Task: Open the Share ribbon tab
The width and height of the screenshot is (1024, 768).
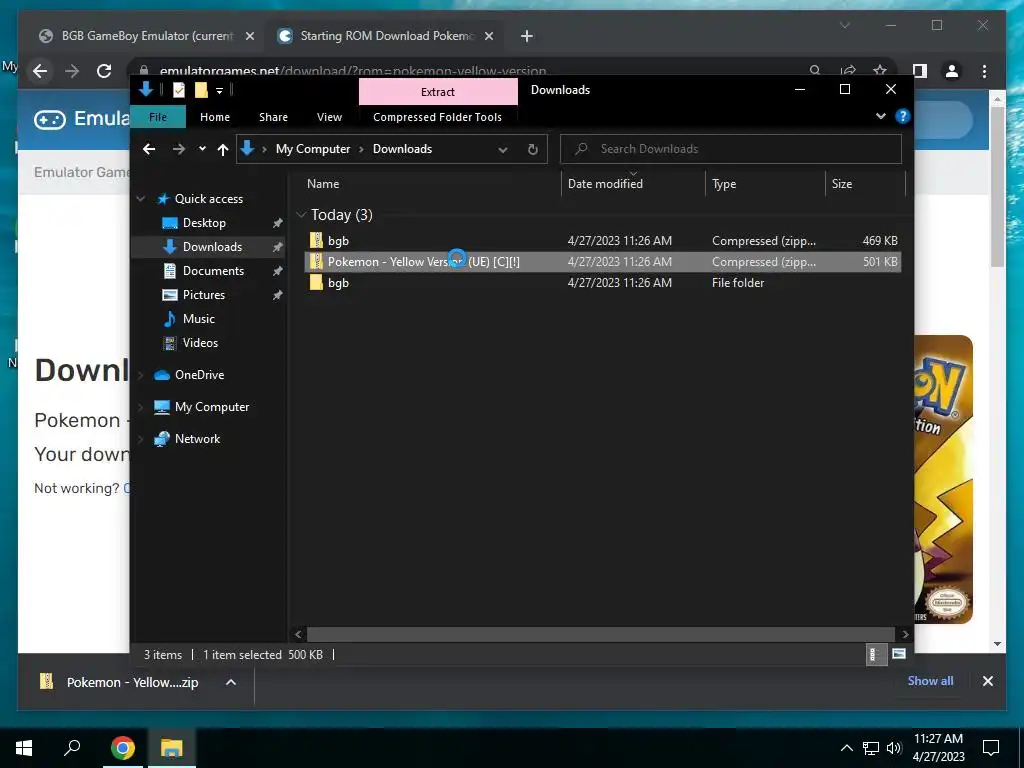Action: 273,117
